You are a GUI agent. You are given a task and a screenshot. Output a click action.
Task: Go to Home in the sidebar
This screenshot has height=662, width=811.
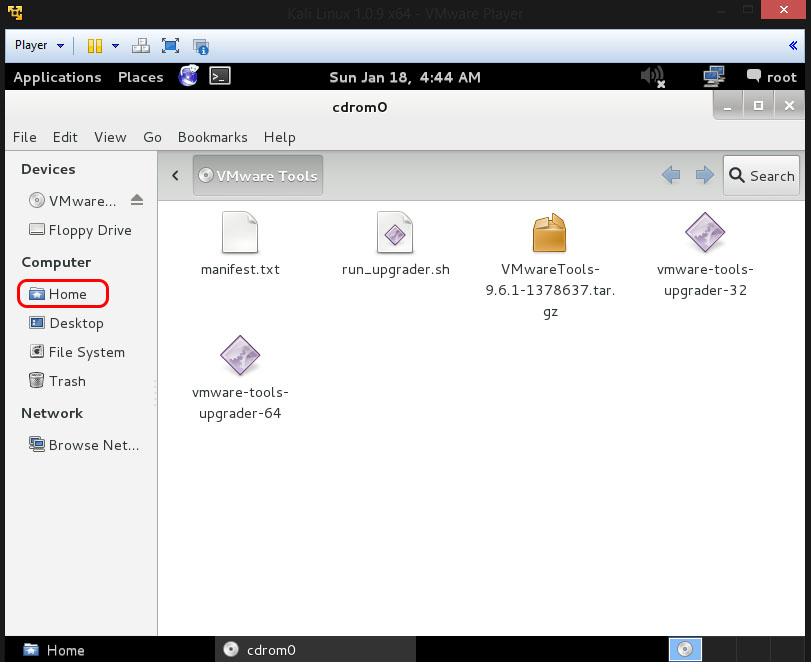click(x=67, y=294)
